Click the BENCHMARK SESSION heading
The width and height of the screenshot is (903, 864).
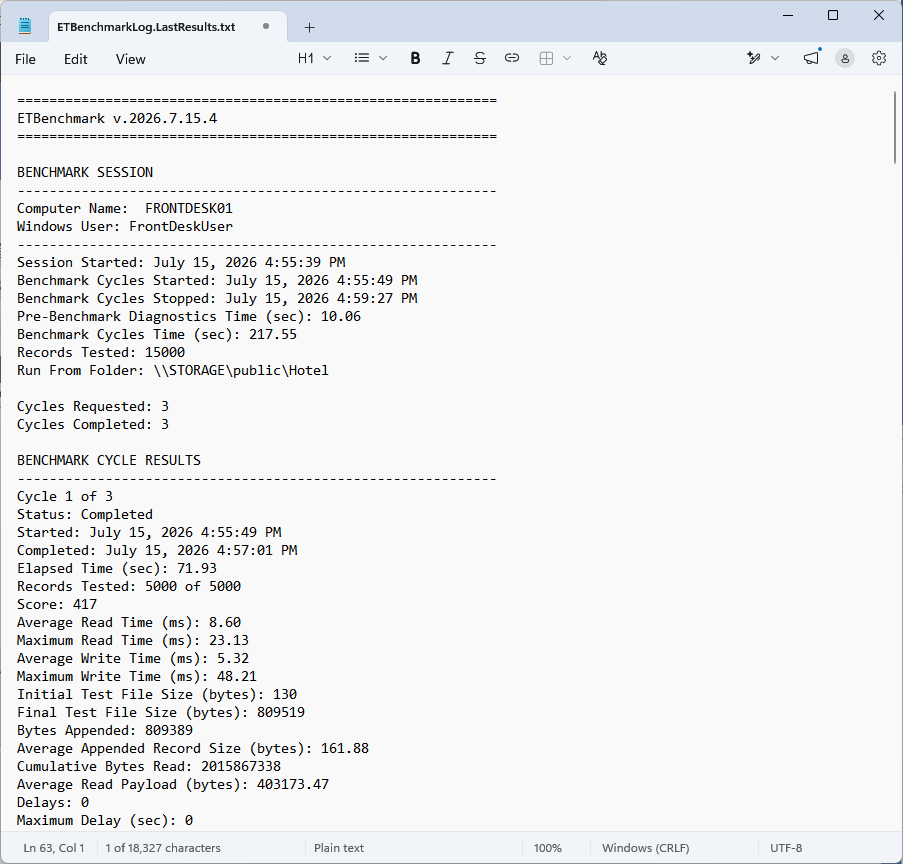pos(85,172)
